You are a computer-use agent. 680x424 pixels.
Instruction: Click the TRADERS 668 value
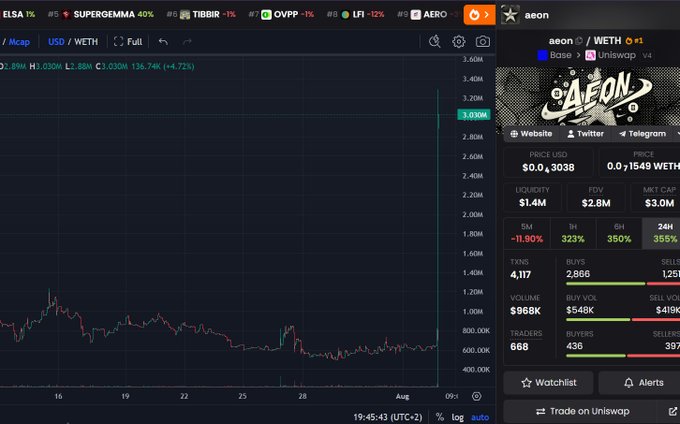[519, 347]
